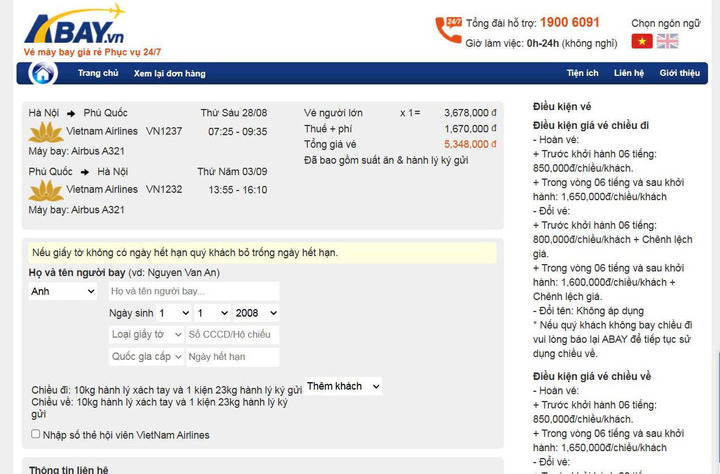This screenshot has width=720, height=474.
Task: Click flight number VN1237
Action: pos(164,131)
